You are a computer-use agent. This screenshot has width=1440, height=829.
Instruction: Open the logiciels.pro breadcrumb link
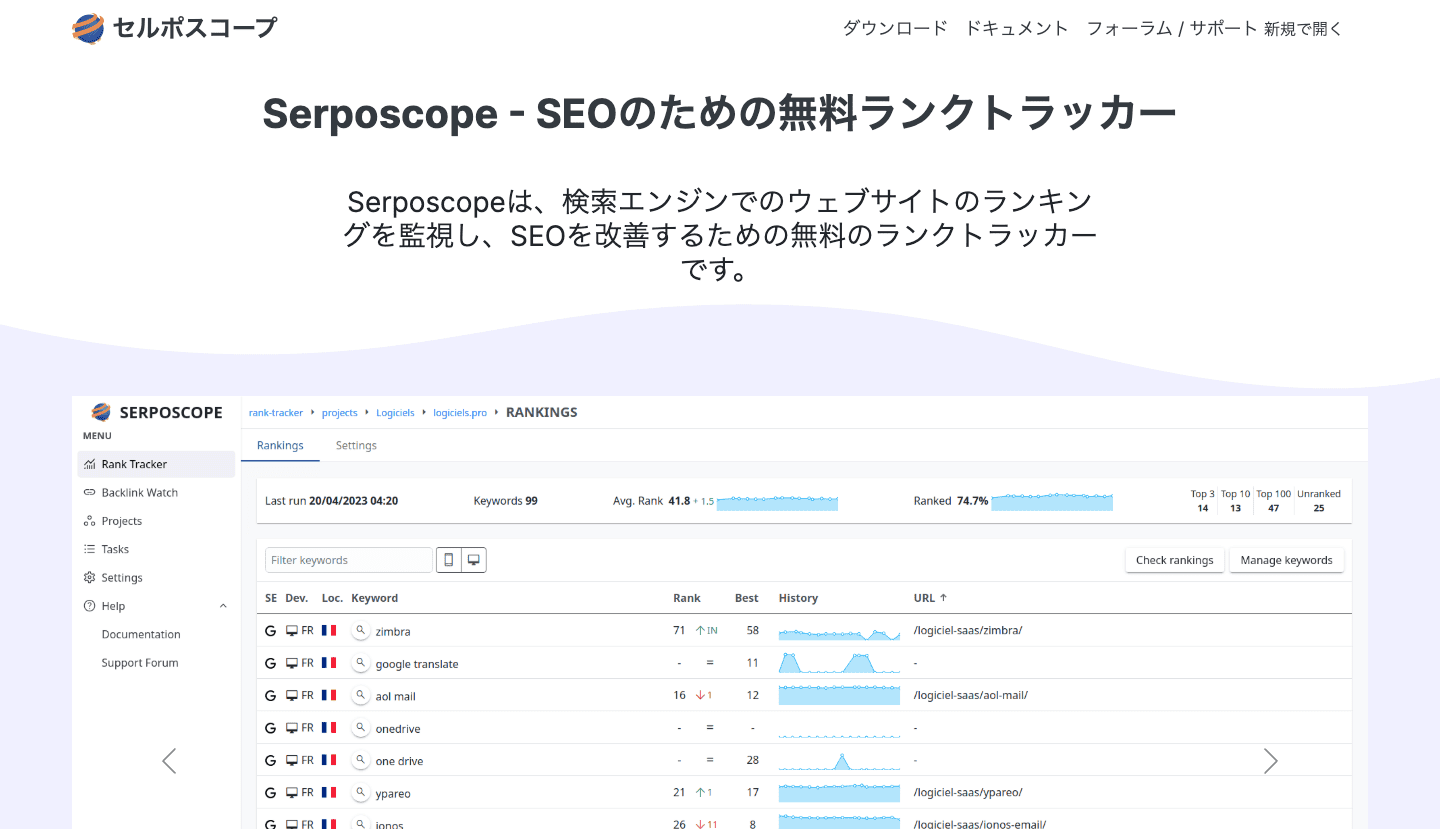pyautogui.click(x=460, y=411)
